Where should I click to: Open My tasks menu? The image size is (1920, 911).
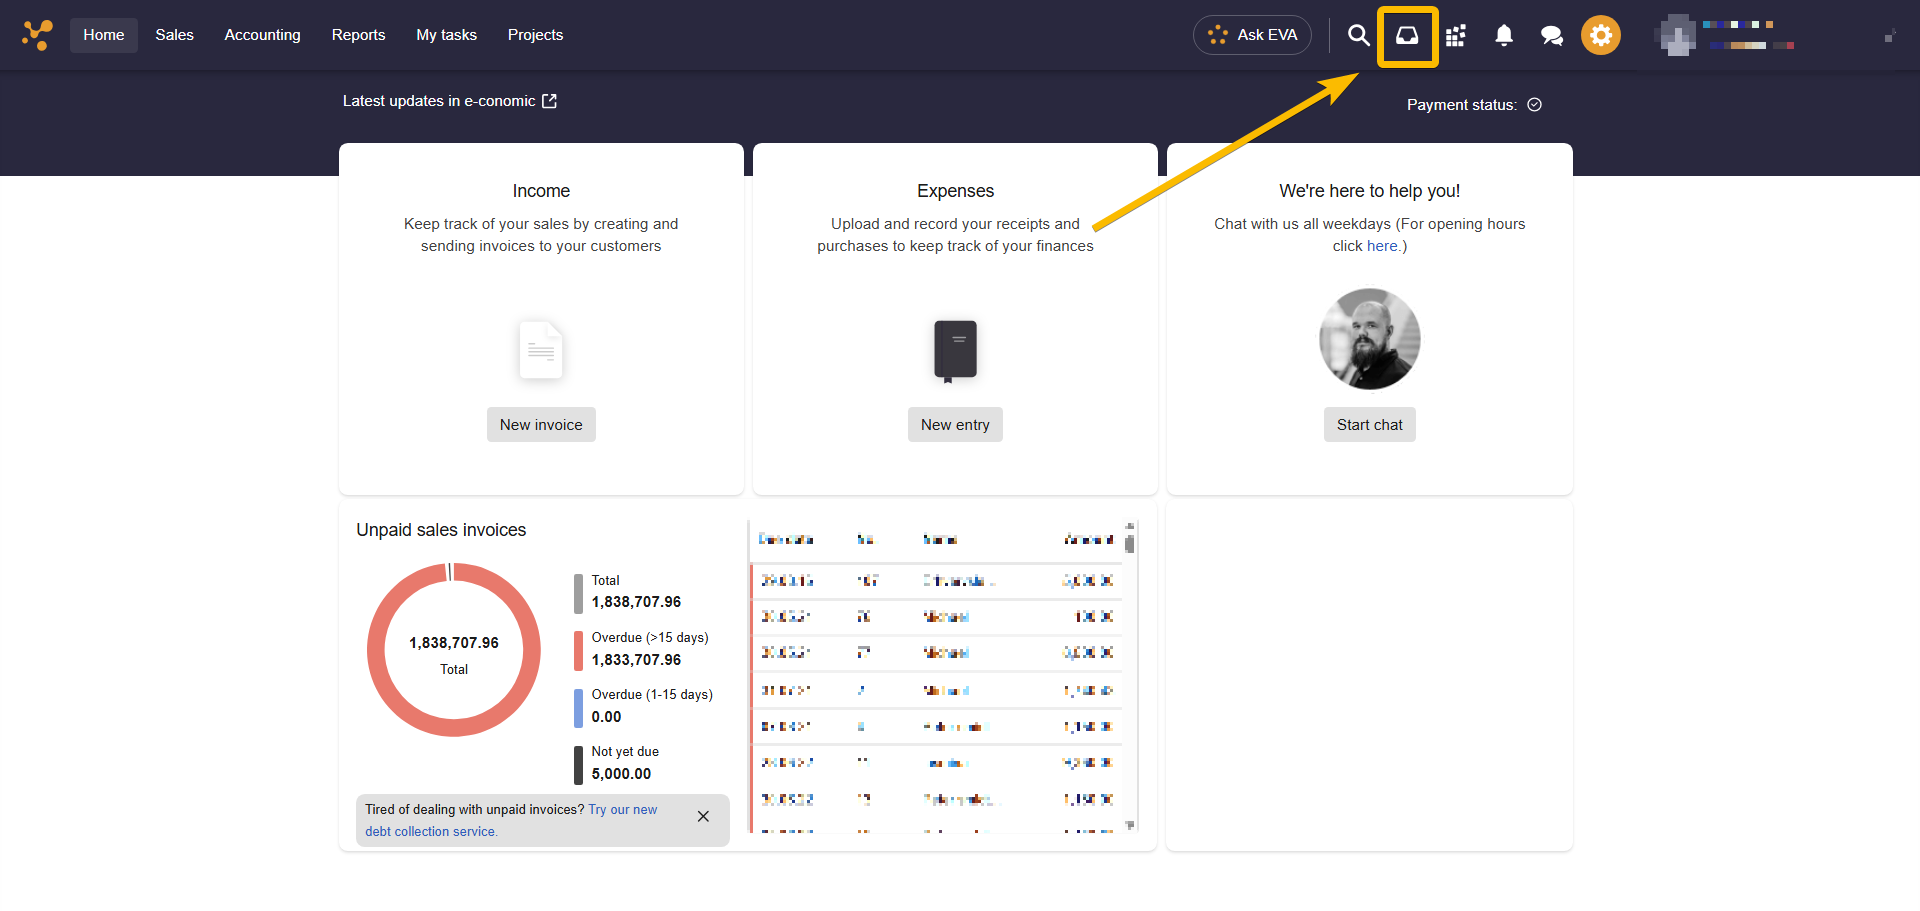click(446, 35)
